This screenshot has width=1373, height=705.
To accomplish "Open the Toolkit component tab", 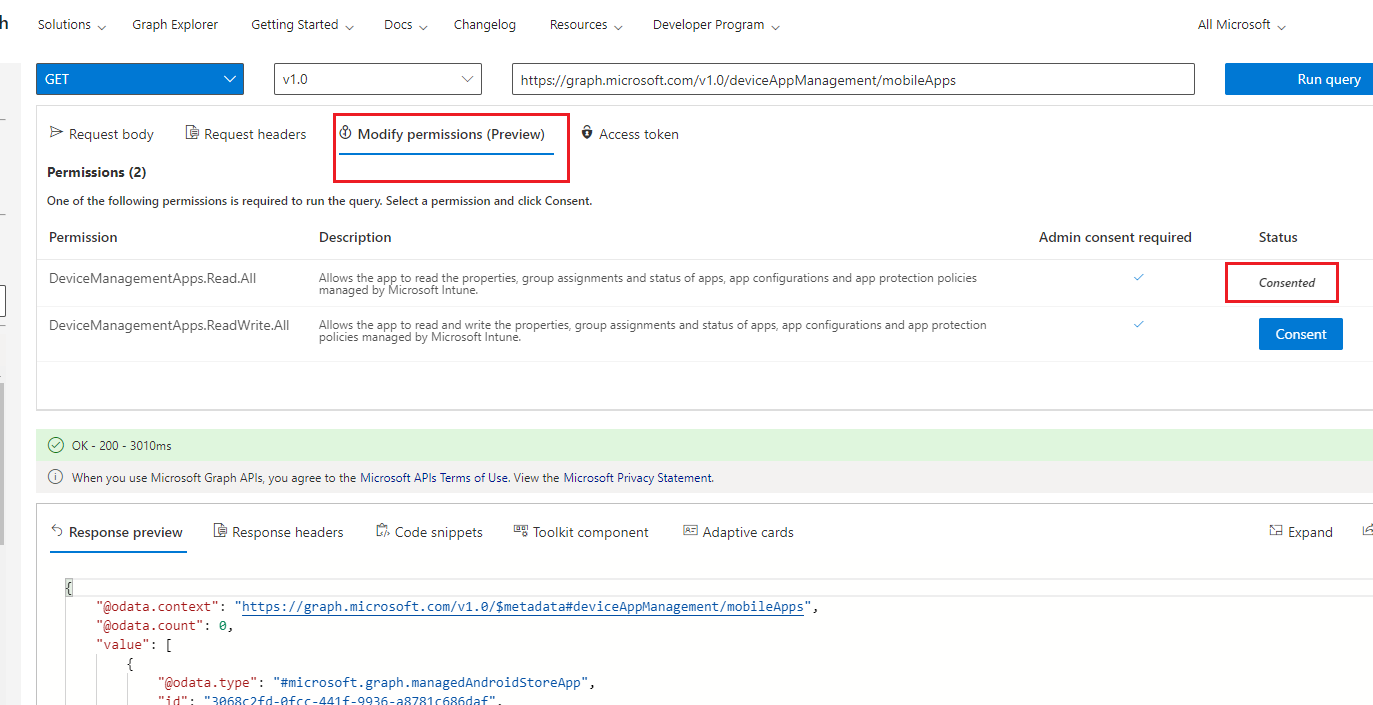I will tap(581, 532).
